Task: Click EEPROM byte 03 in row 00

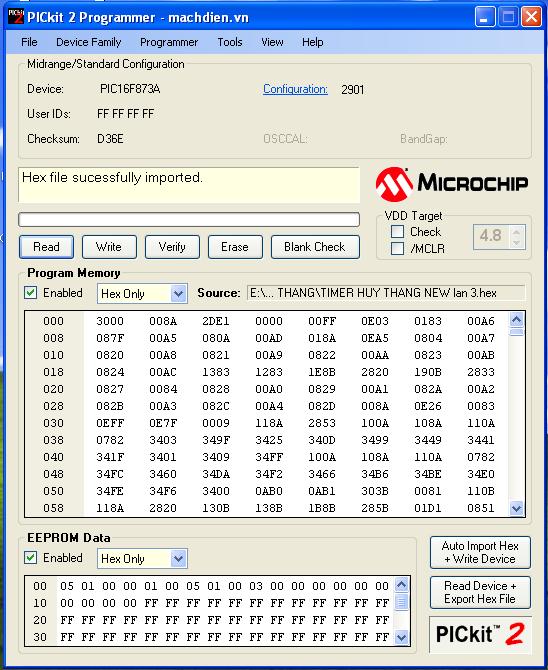Action: tap(256, 586)
